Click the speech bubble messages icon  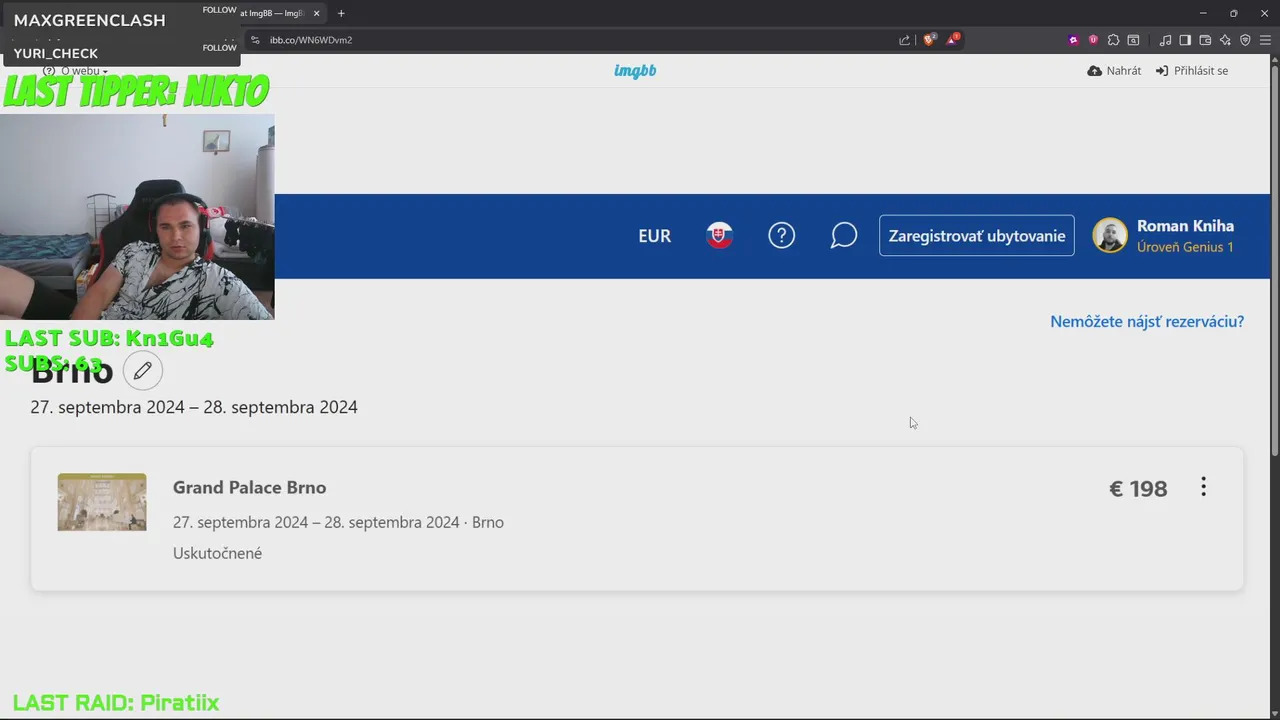point(844,236)
